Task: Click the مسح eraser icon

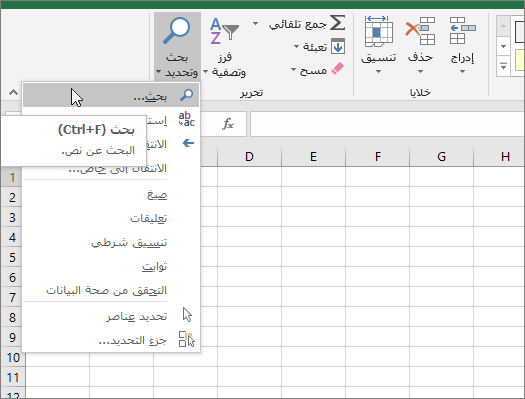Action: (x=338, y=69)
